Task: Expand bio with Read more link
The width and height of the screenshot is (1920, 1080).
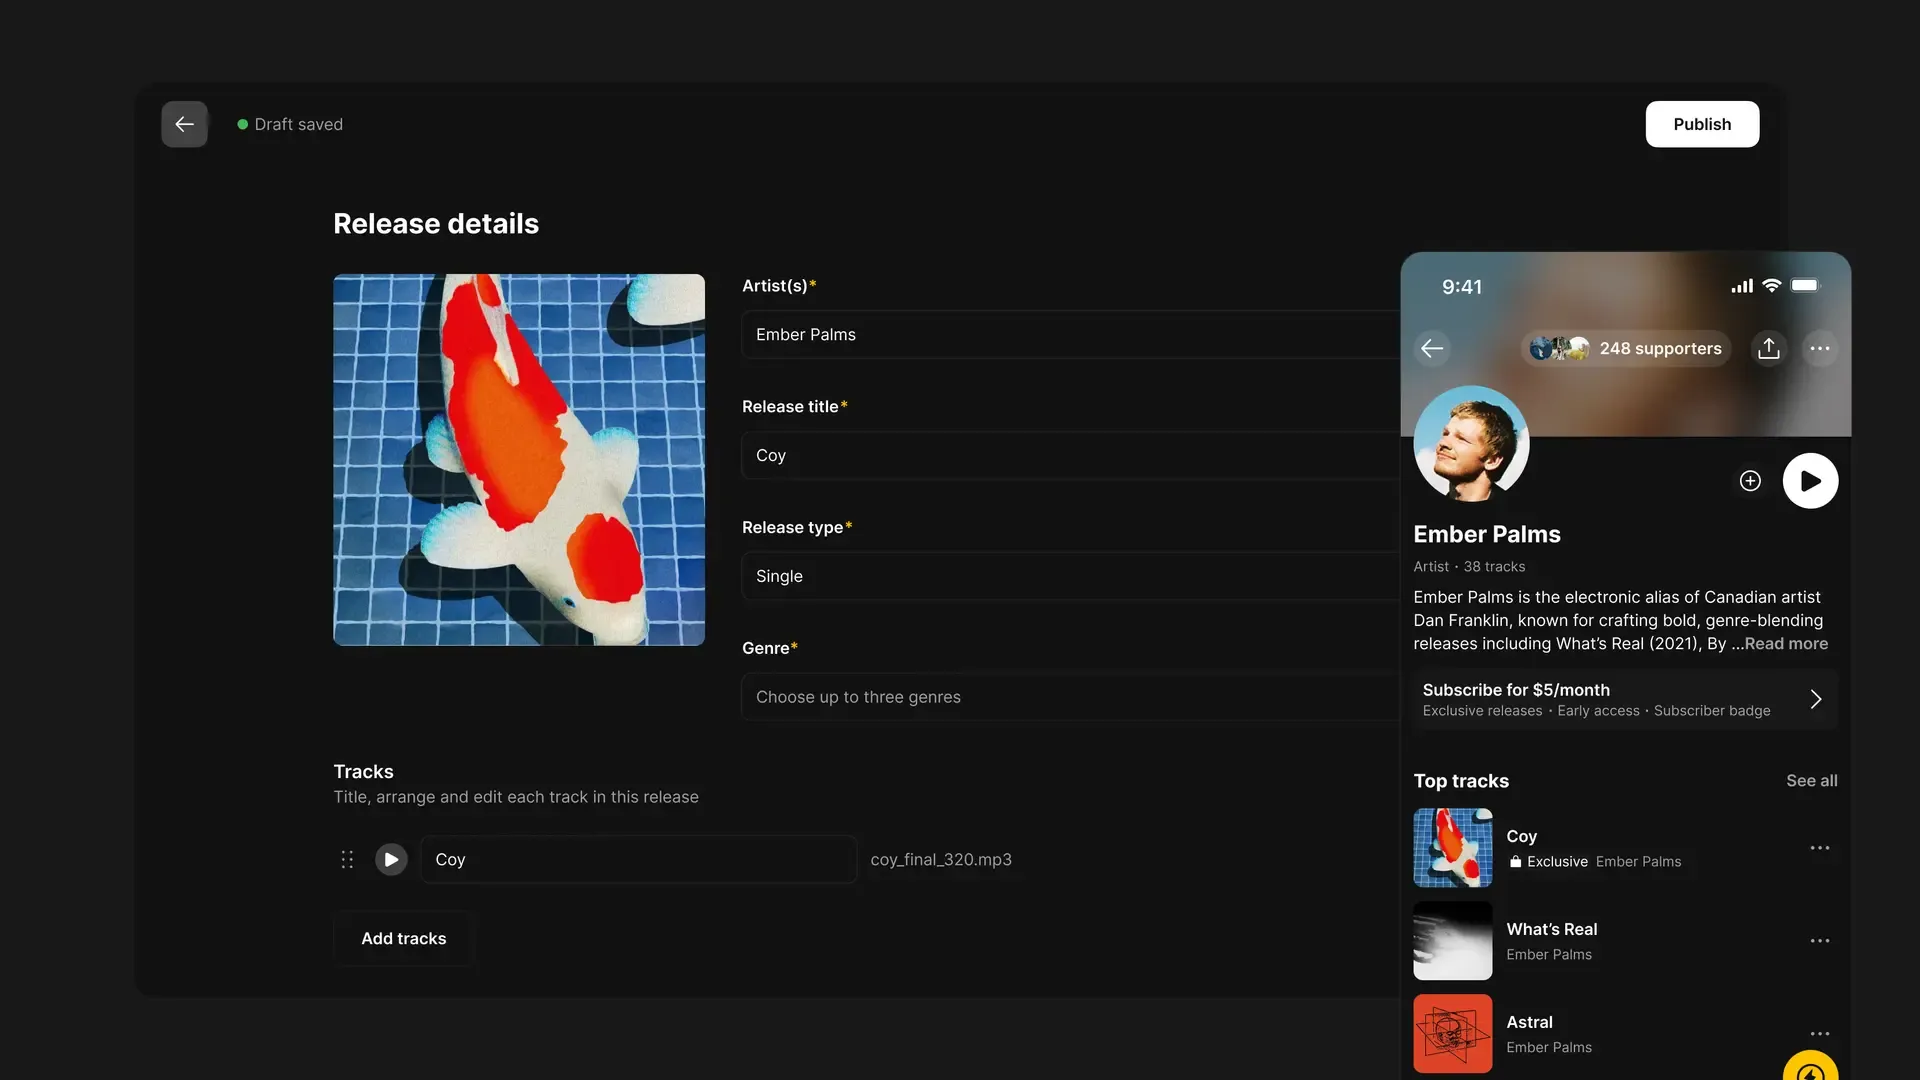Action: [x=1786, y=644]
